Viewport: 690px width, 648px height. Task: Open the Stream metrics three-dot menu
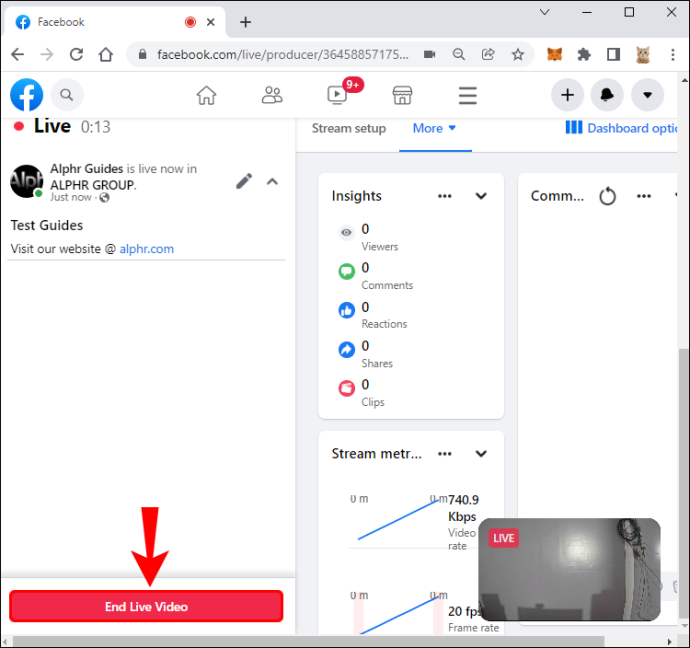click(444, 454)
